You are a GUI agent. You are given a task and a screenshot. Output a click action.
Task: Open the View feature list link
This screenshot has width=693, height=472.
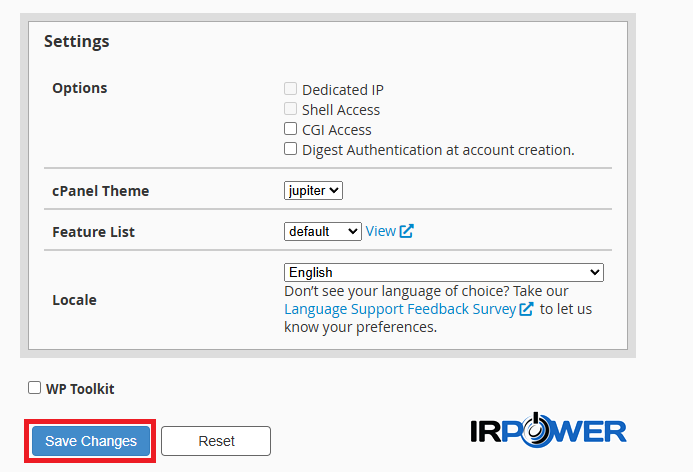pos(380,231)
